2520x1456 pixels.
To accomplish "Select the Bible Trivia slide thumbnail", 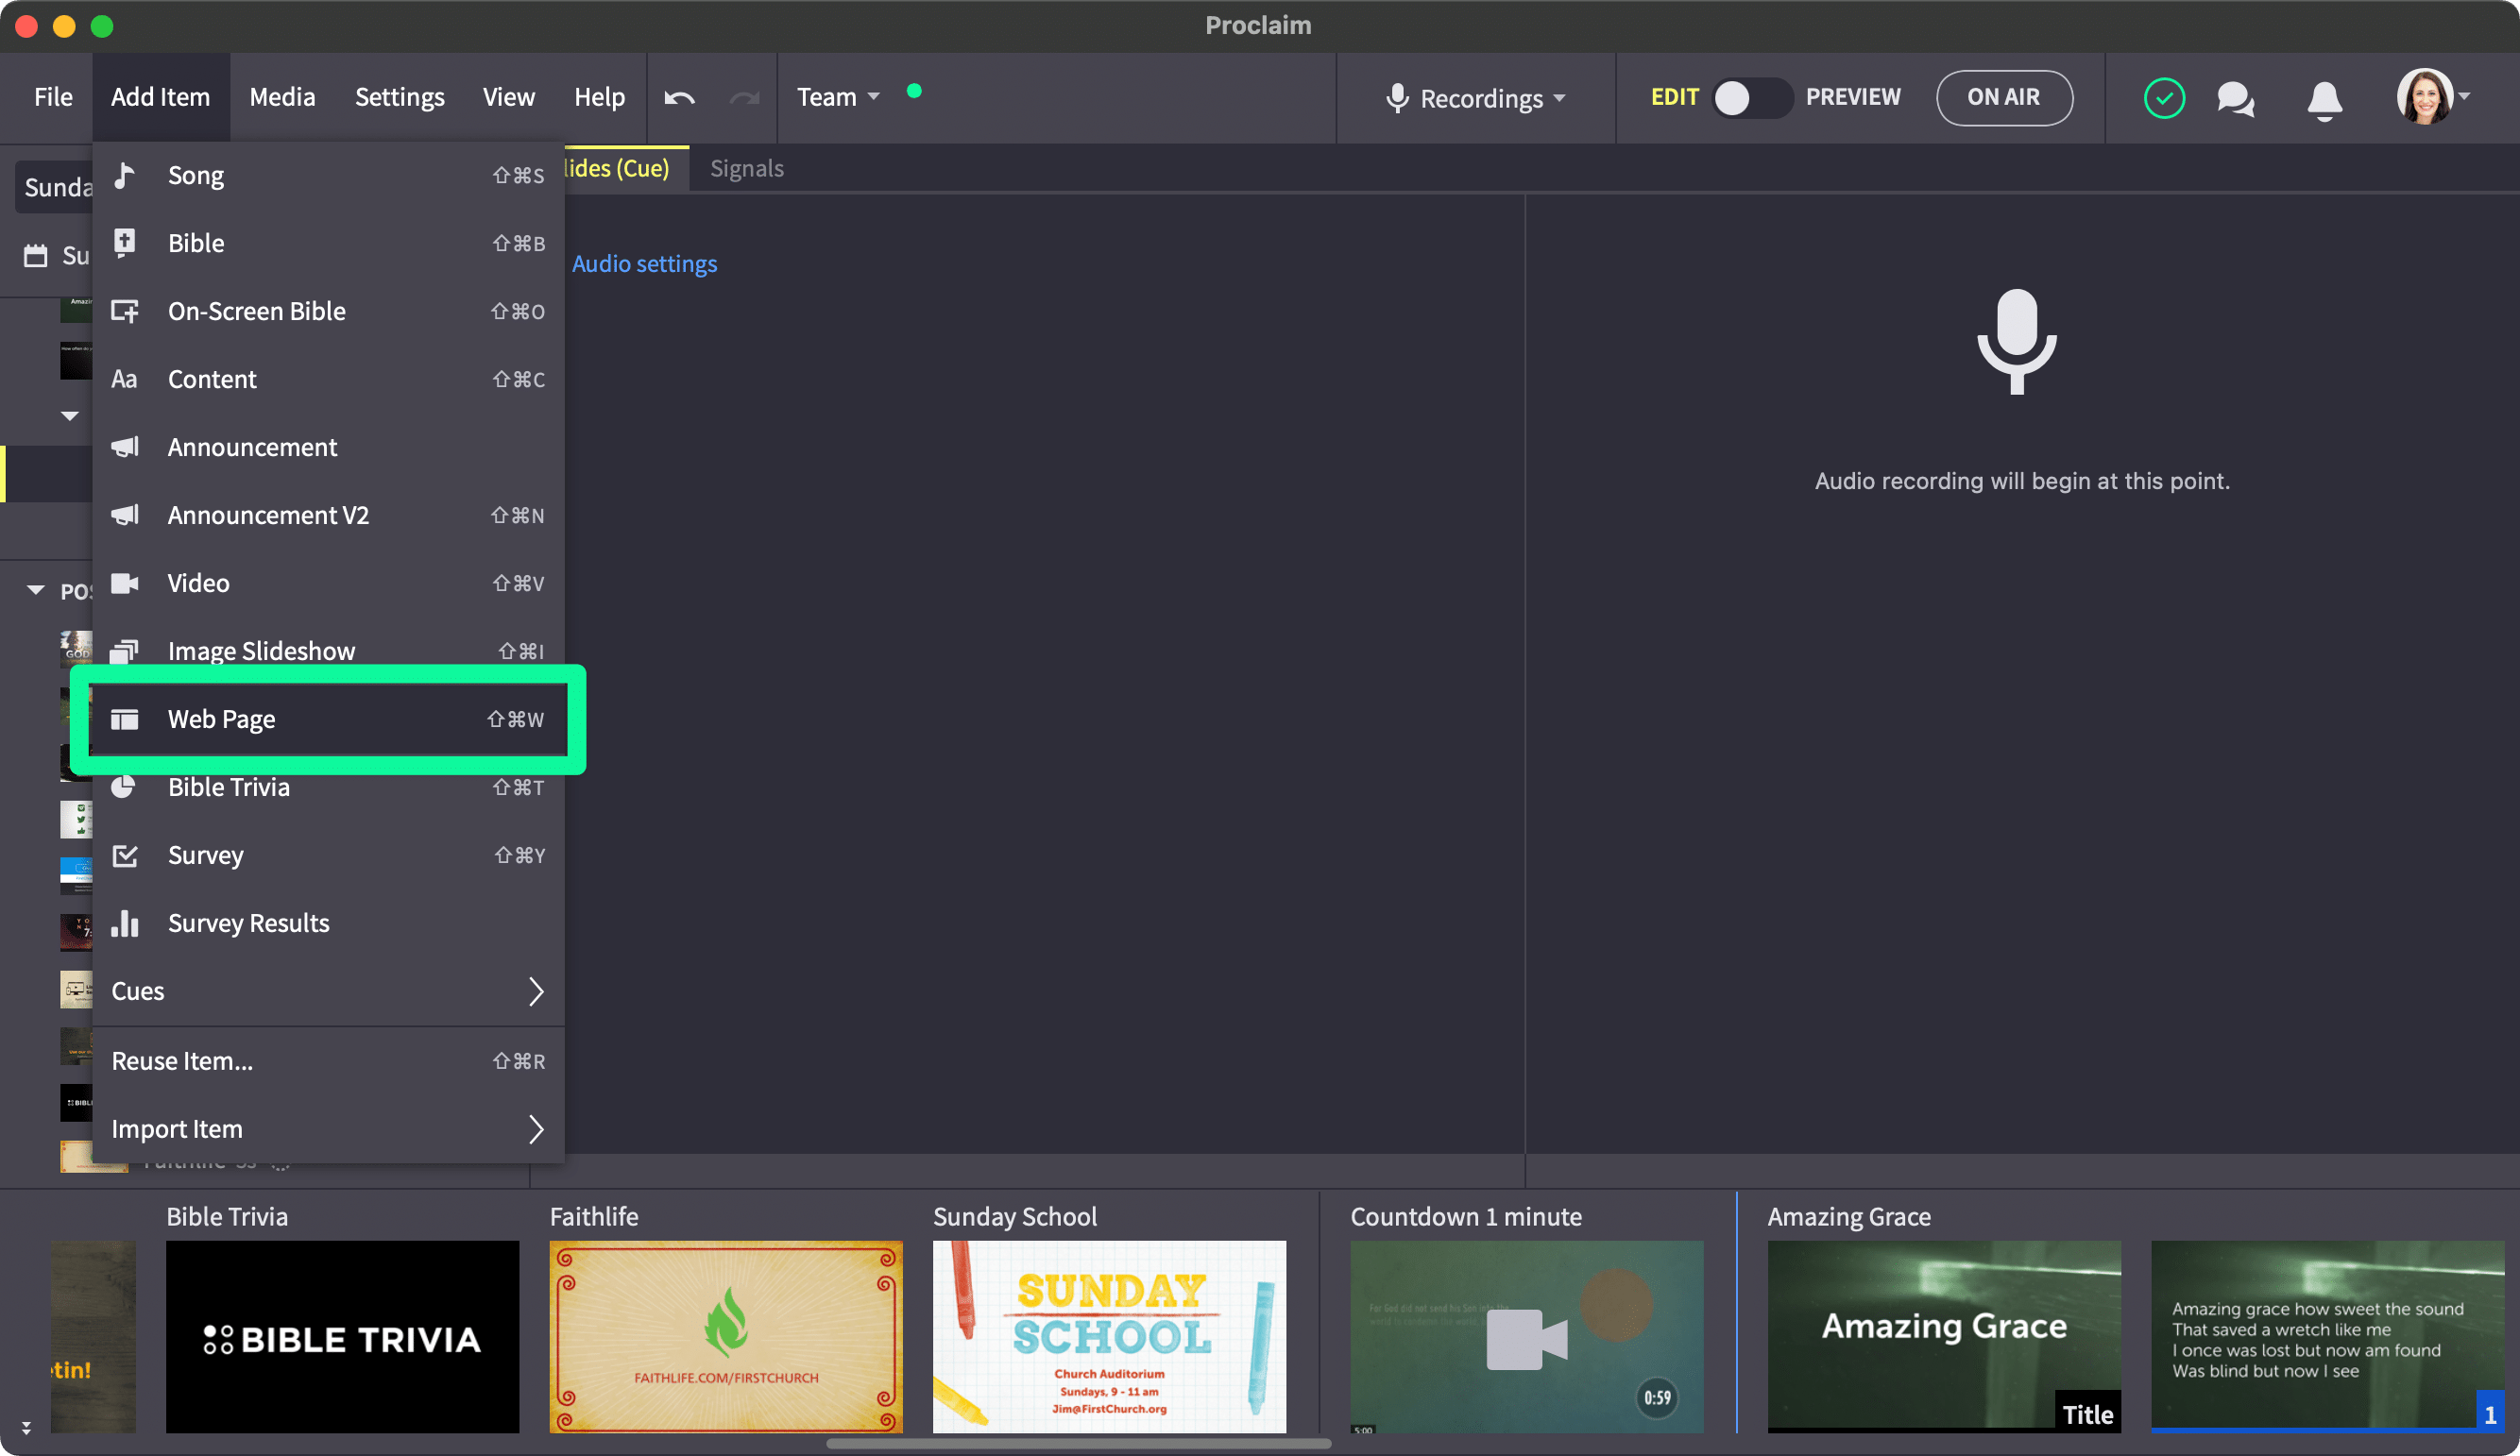I will point(342,1335).
